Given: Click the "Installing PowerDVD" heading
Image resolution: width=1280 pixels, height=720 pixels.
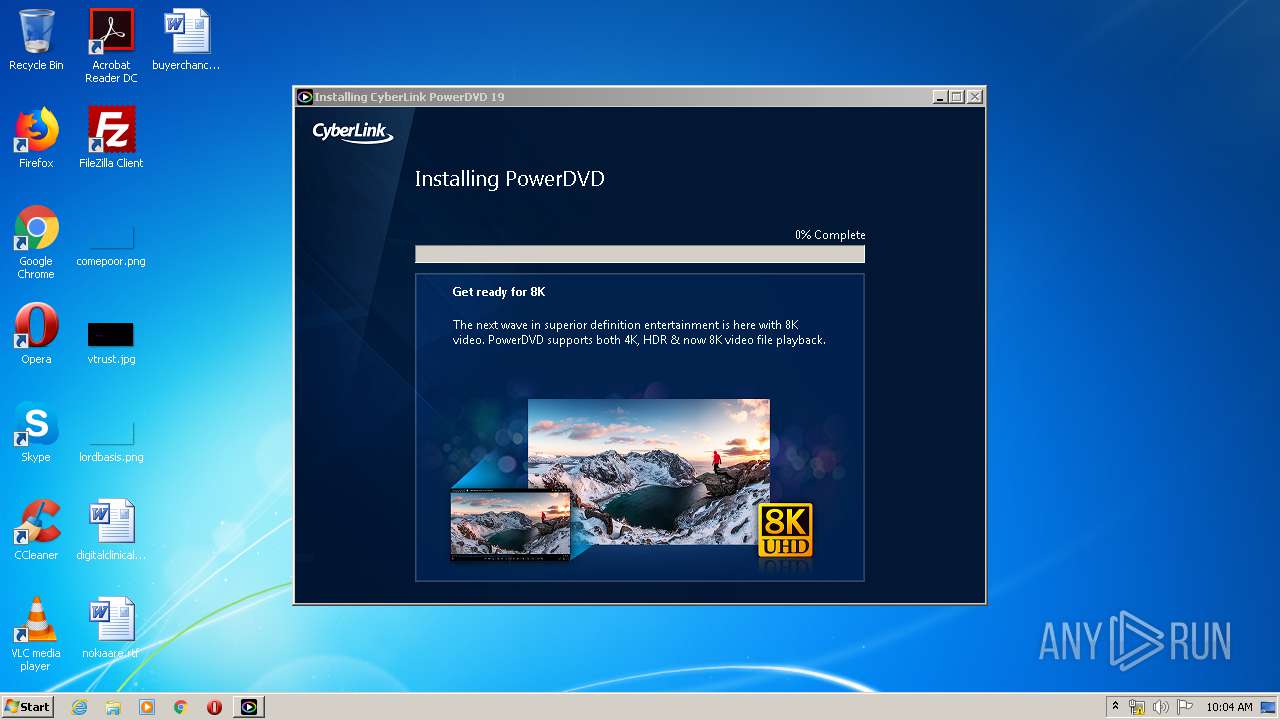Looking at the screenshot, I should click(x=510, y=179).
